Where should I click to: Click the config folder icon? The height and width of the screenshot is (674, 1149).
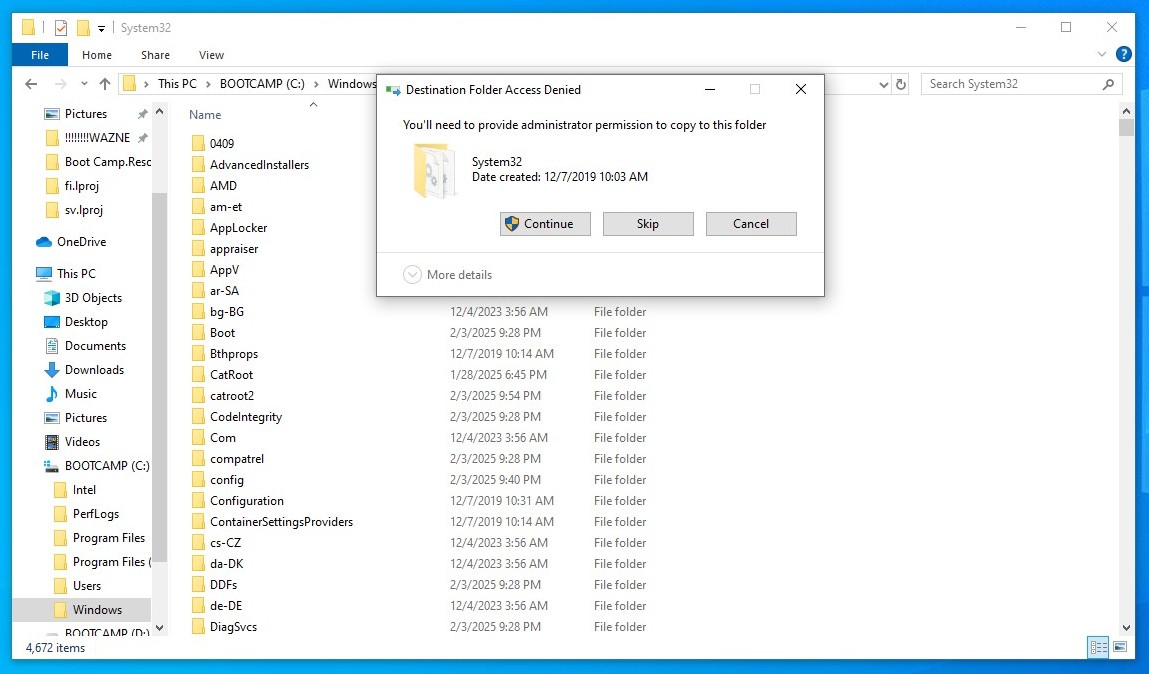198,480
